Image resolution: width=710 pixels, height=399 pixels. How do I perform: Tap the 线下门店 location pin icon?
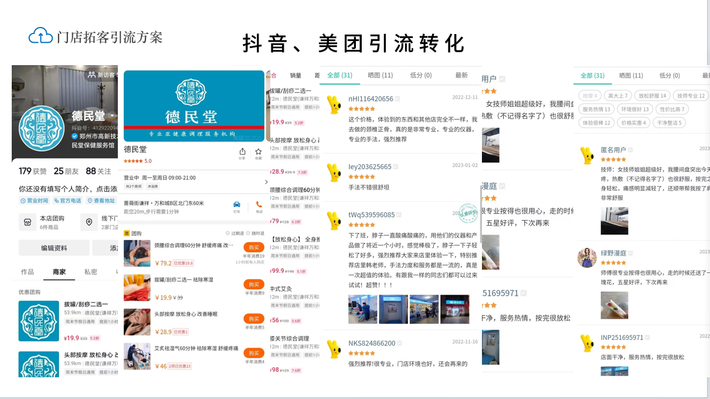point(89,222)
